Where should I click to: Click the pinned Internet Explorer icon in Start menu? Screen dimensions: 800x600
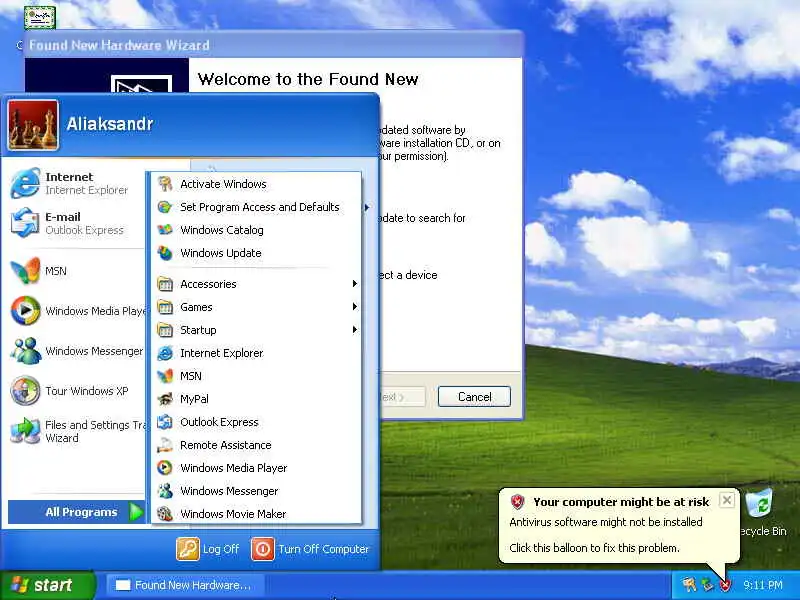[25, 183]
